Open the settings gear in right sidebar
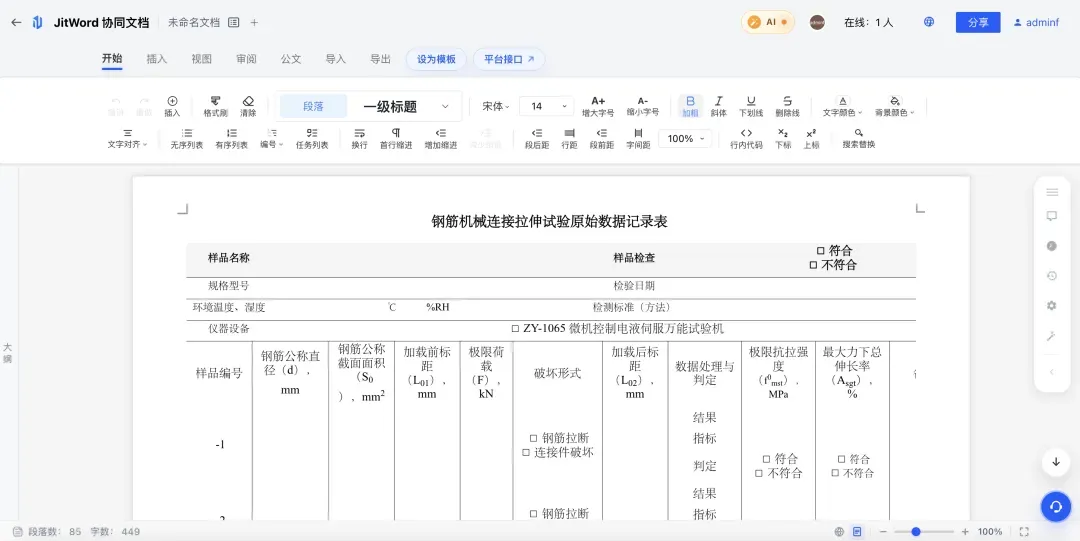 pyautogui.click(x=1052, y=305)
